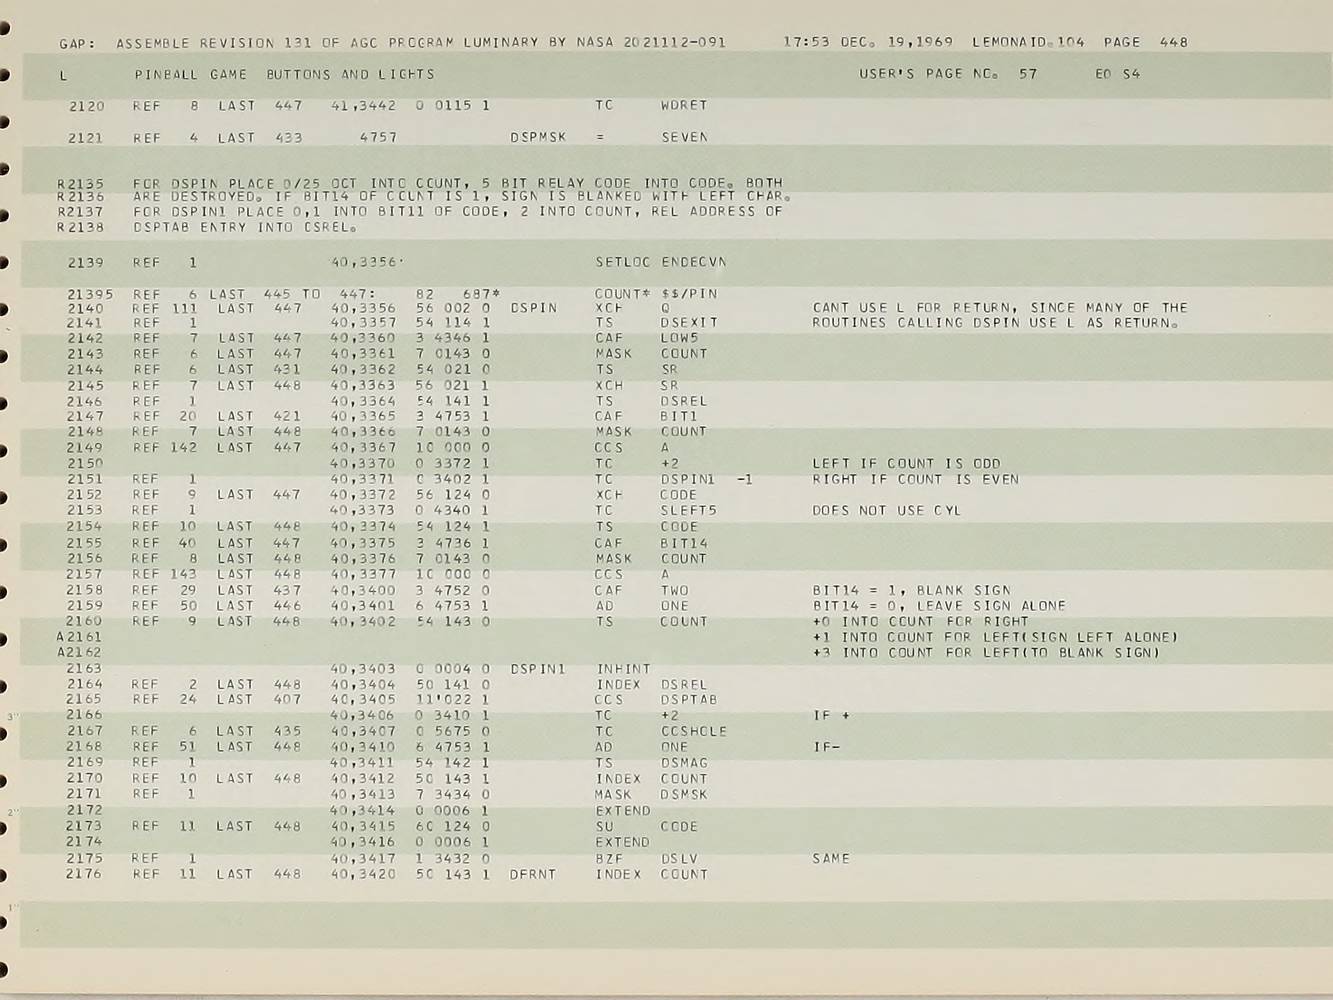Select operand 'DSPIN1 -1' on line 2151
This screenshot has height=1000, width=1333.
[x=706, y=479]
